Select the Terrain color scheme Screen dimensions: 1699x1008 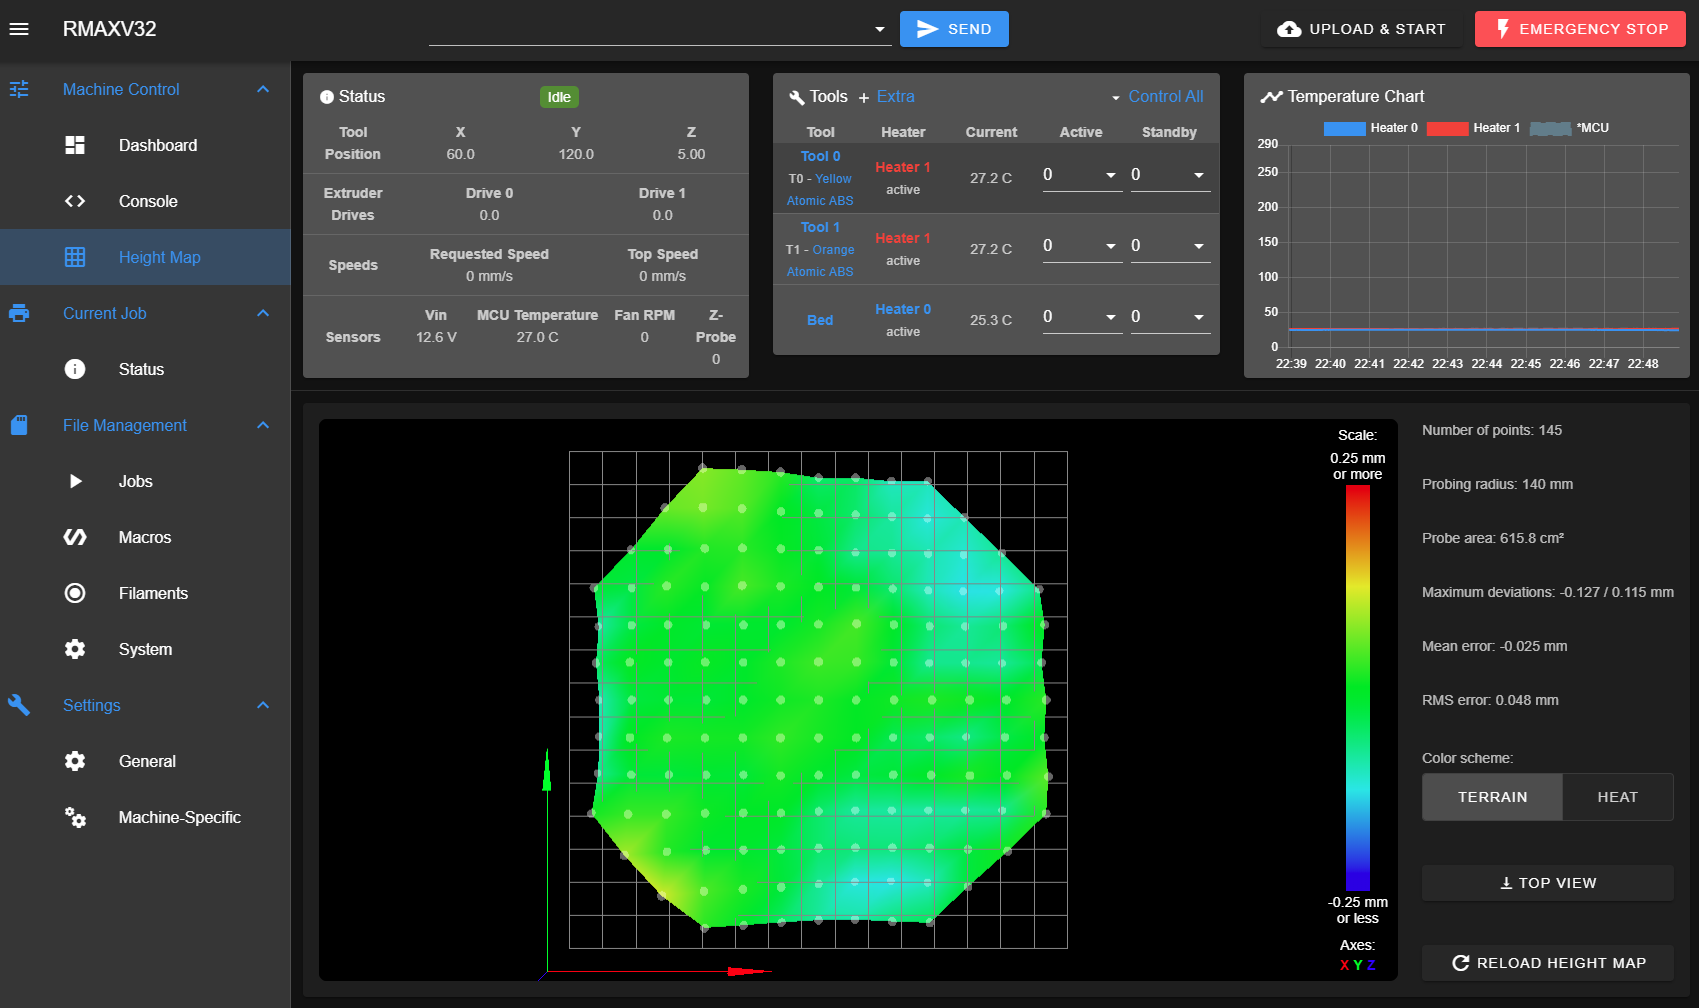pos(1492,797)
